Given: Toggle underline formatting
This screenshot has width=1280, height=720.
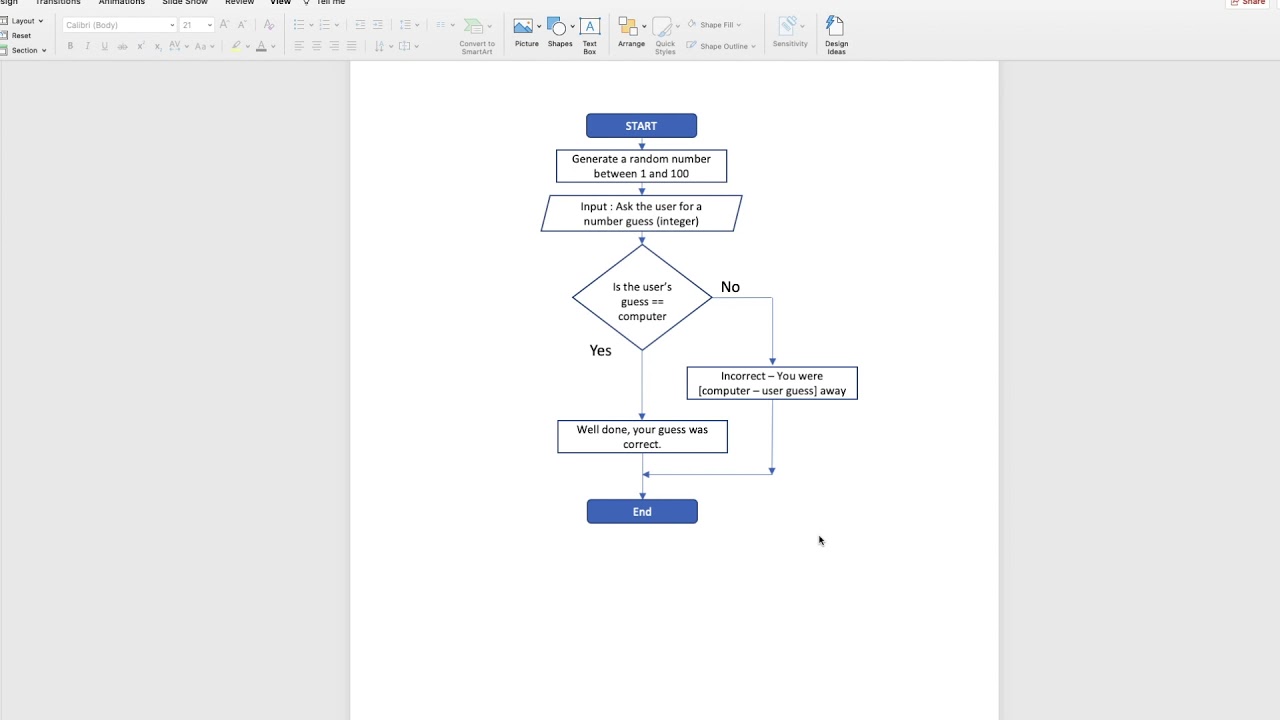Looking at the screenshot, I should click(104, 46).
